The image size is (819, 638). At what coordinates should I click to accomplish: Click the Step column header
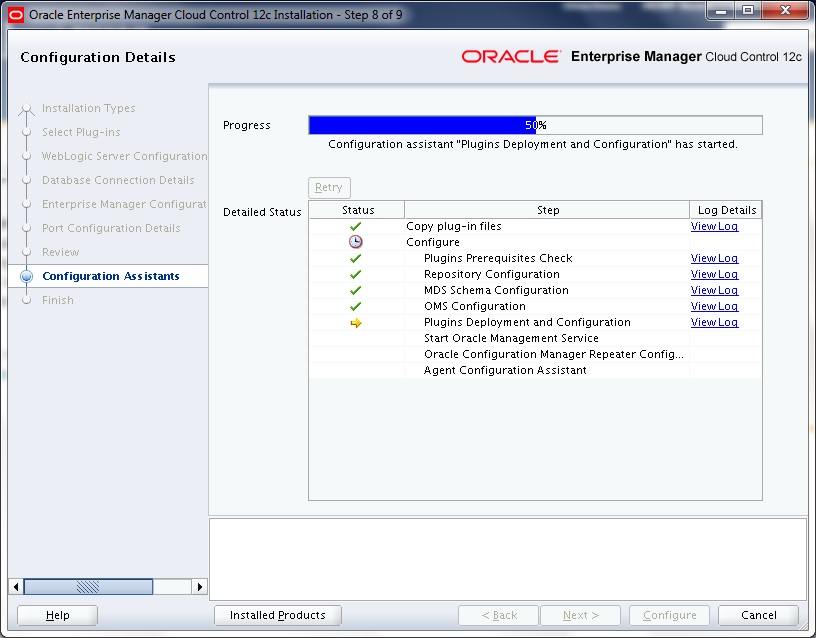click(547, 210)
